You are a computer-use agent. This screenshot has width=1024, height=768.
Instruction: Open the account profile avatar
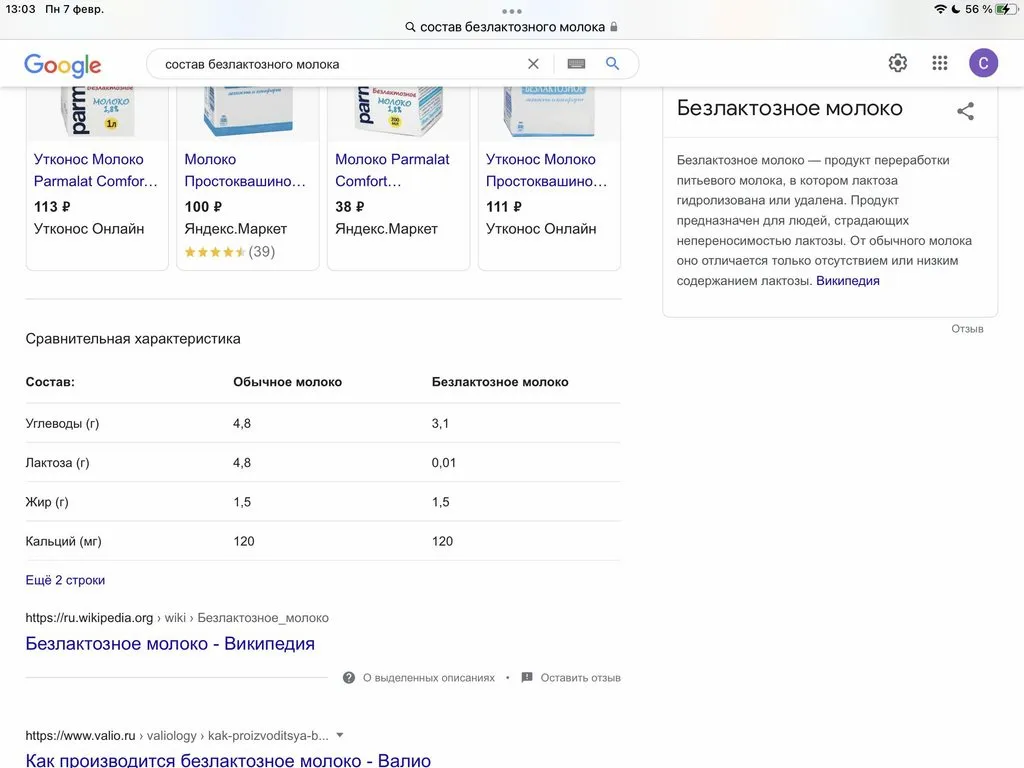(983, 64)
